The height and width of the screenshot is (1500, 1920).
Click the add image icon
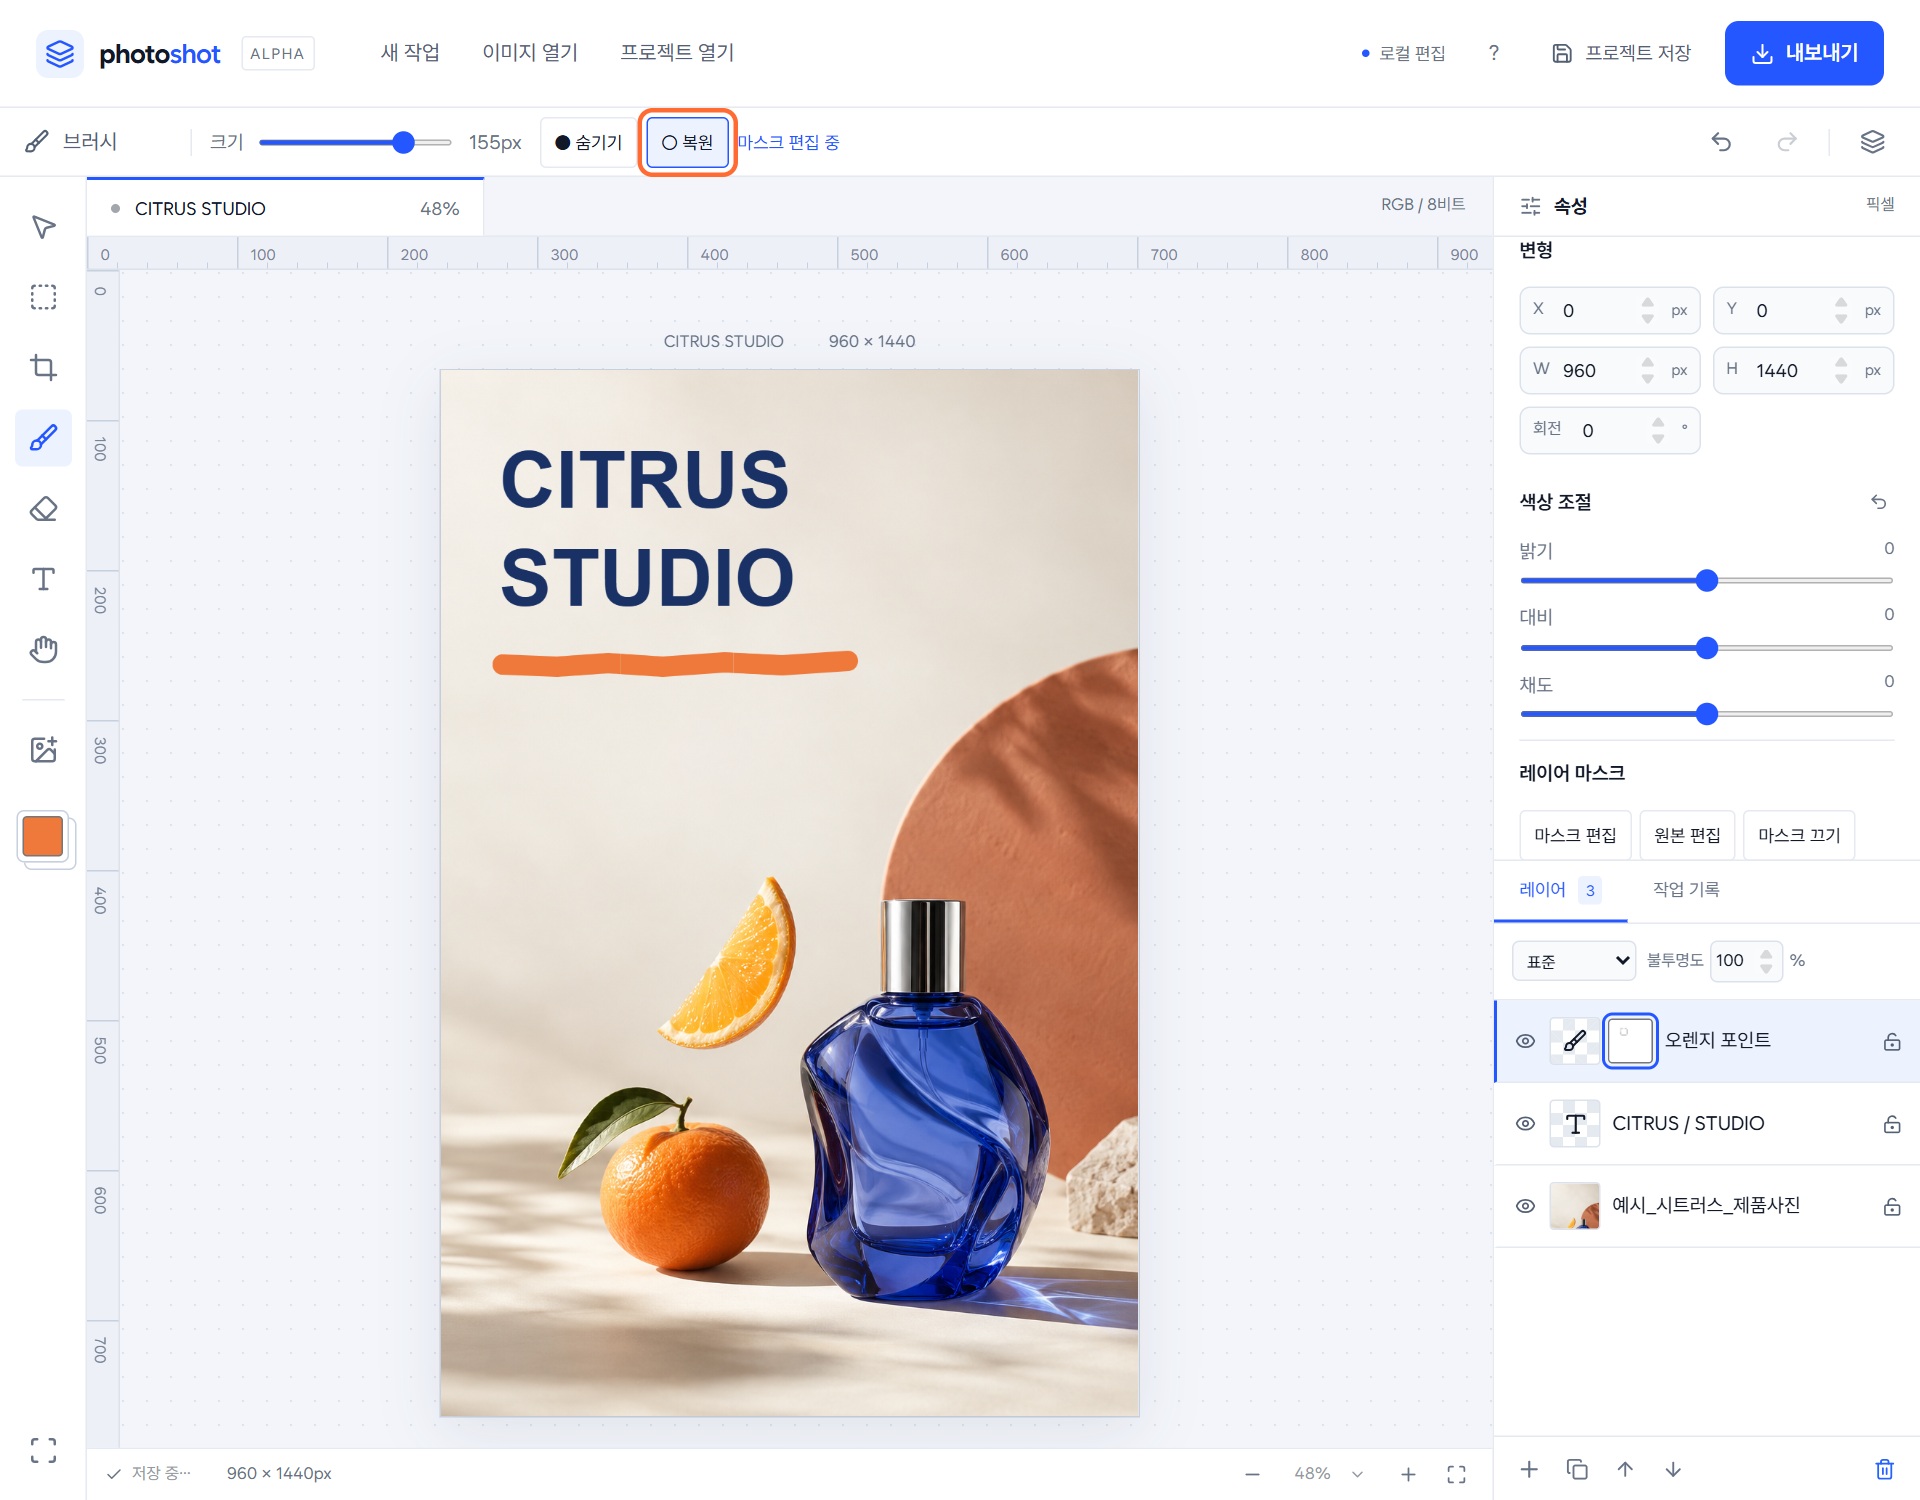(43, 749)
